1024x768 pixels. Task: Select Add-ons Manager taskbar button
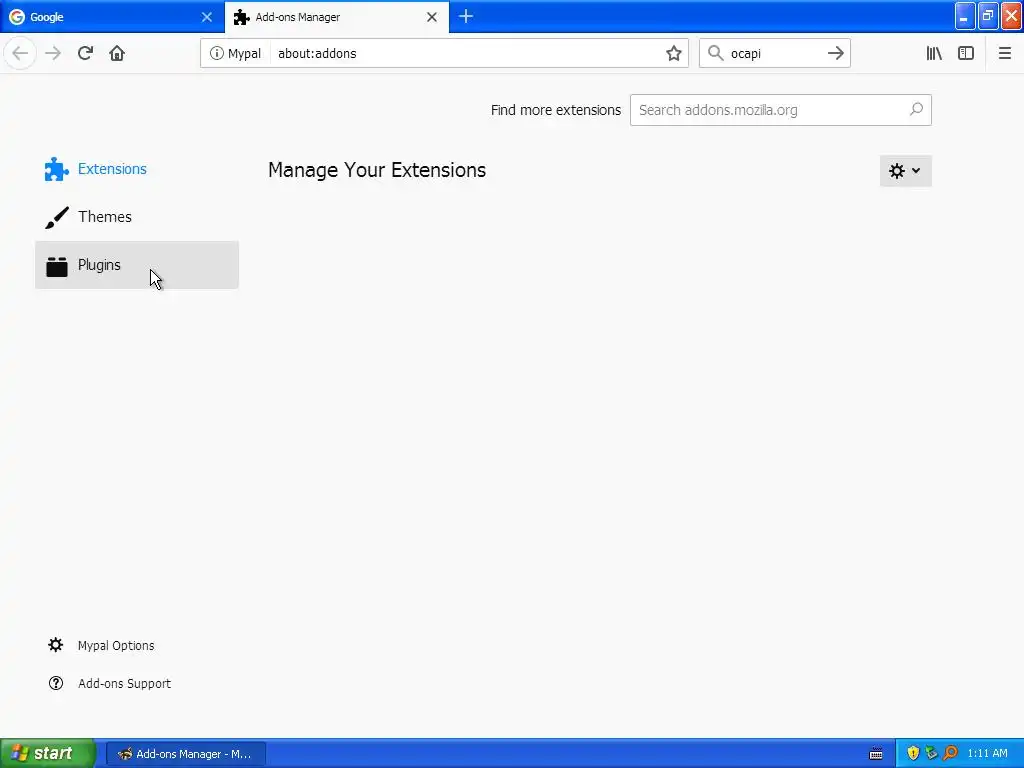pos(186,754)
